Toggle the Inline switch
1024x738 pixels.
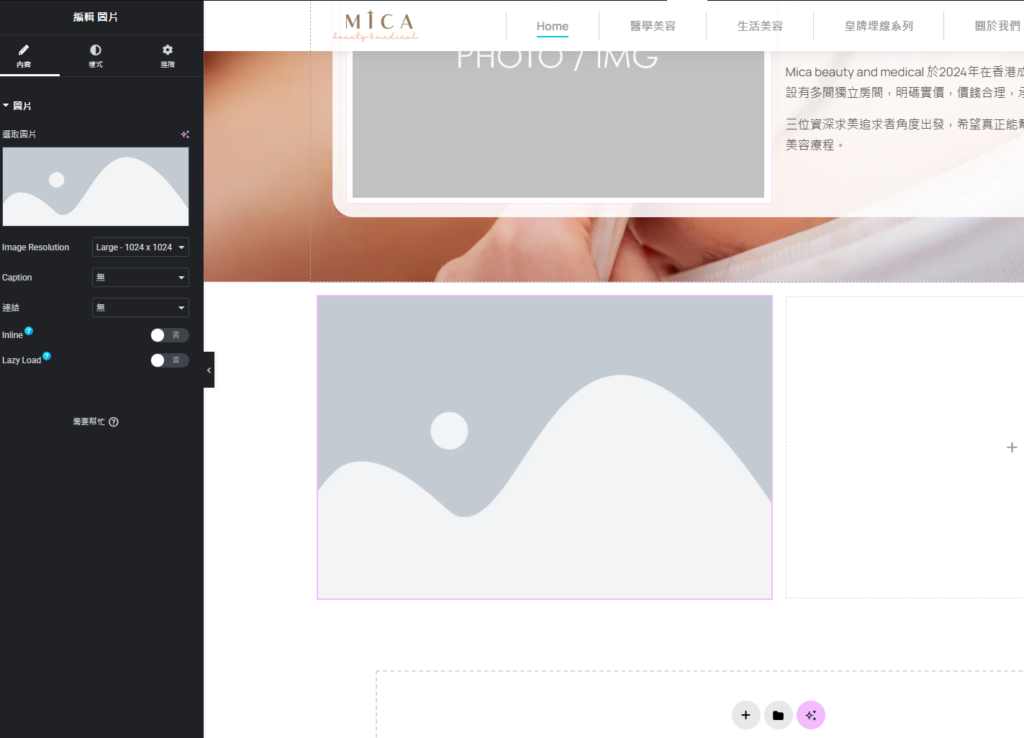tap(169, 335)
